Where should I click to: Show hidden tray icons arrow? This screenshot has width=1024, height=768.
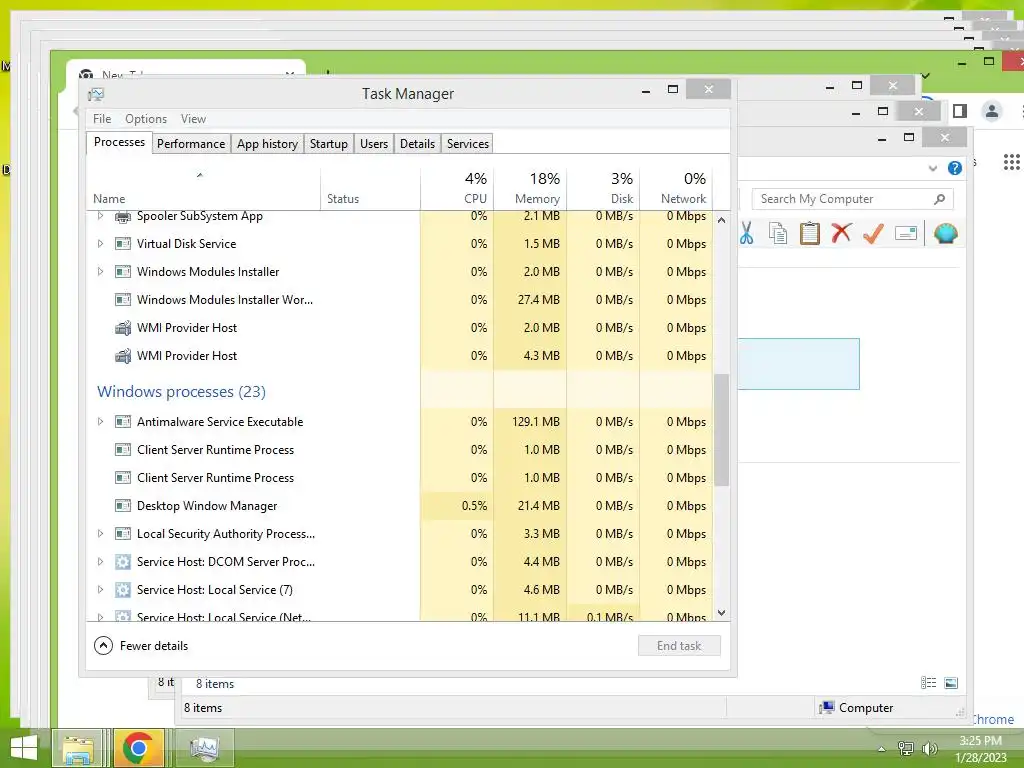tap(882, 749)
